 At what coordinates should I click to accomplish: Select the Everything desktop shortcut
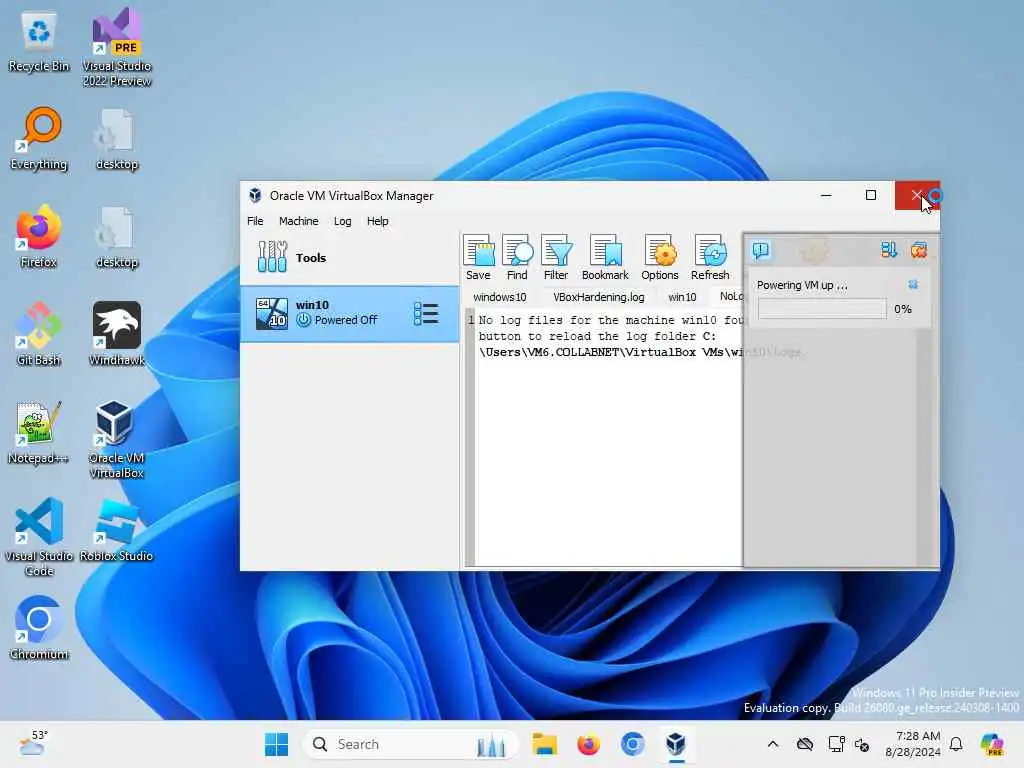39,139
